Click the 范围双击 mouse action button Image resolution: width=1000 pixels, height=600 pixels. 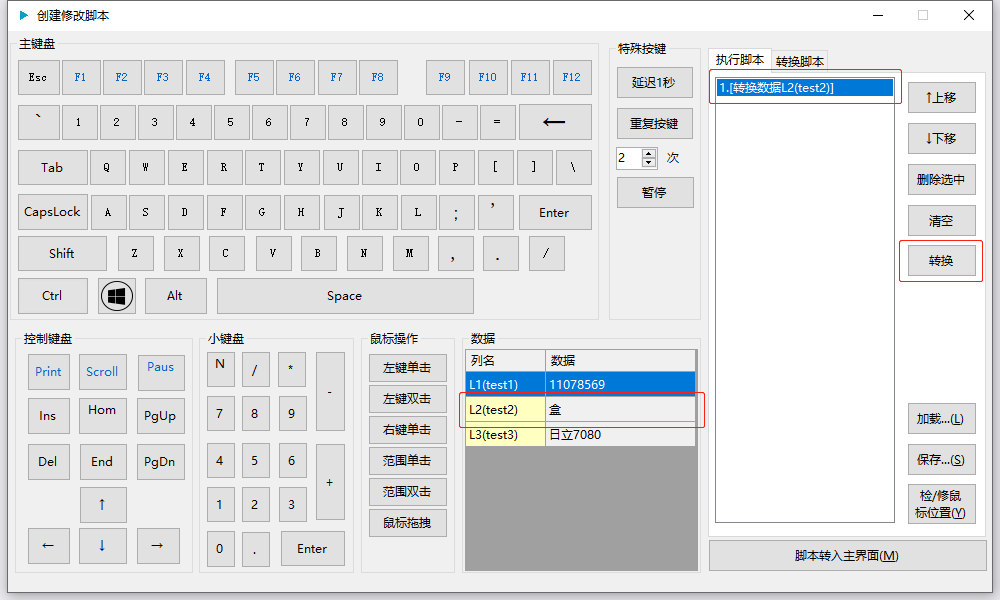pyautogui.click(x=408, y=492)
